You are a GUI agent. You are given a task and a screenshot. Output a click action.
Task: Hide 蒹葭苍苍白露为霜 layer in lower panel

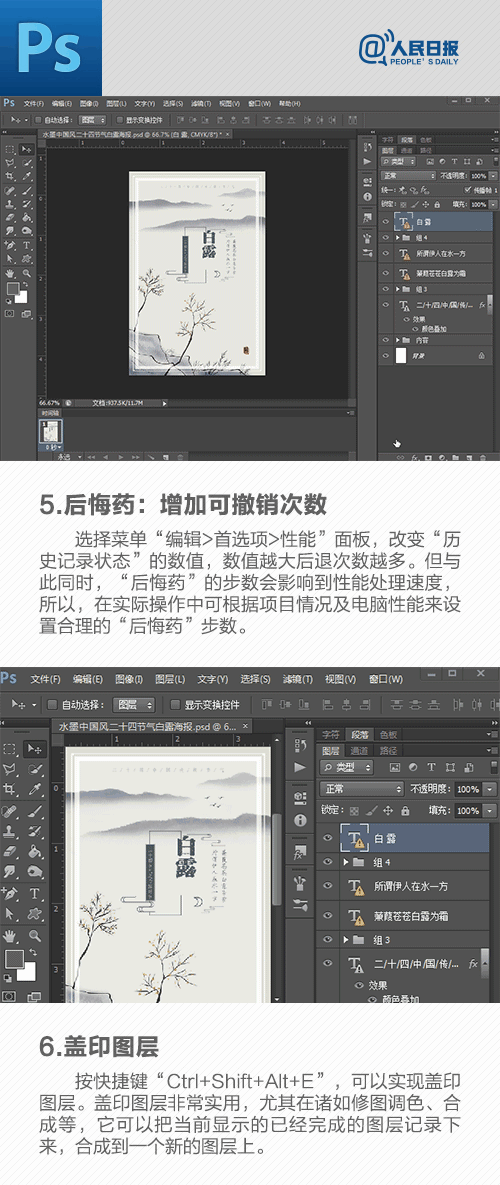click(x=327, y=916)
